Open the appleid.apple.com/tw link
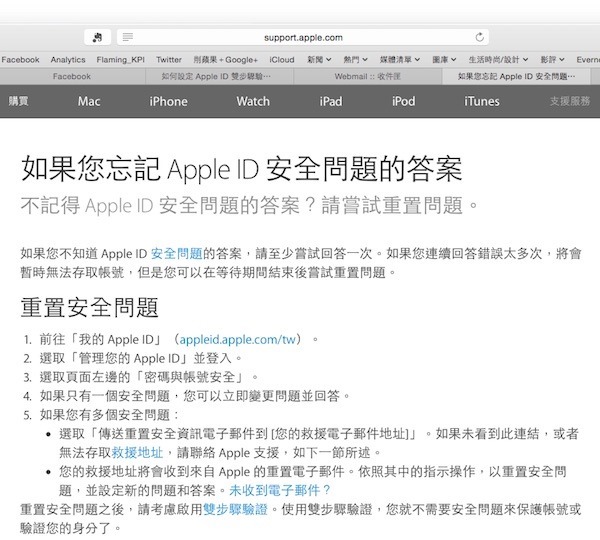 pyautogui.click(x=238, y=339)
